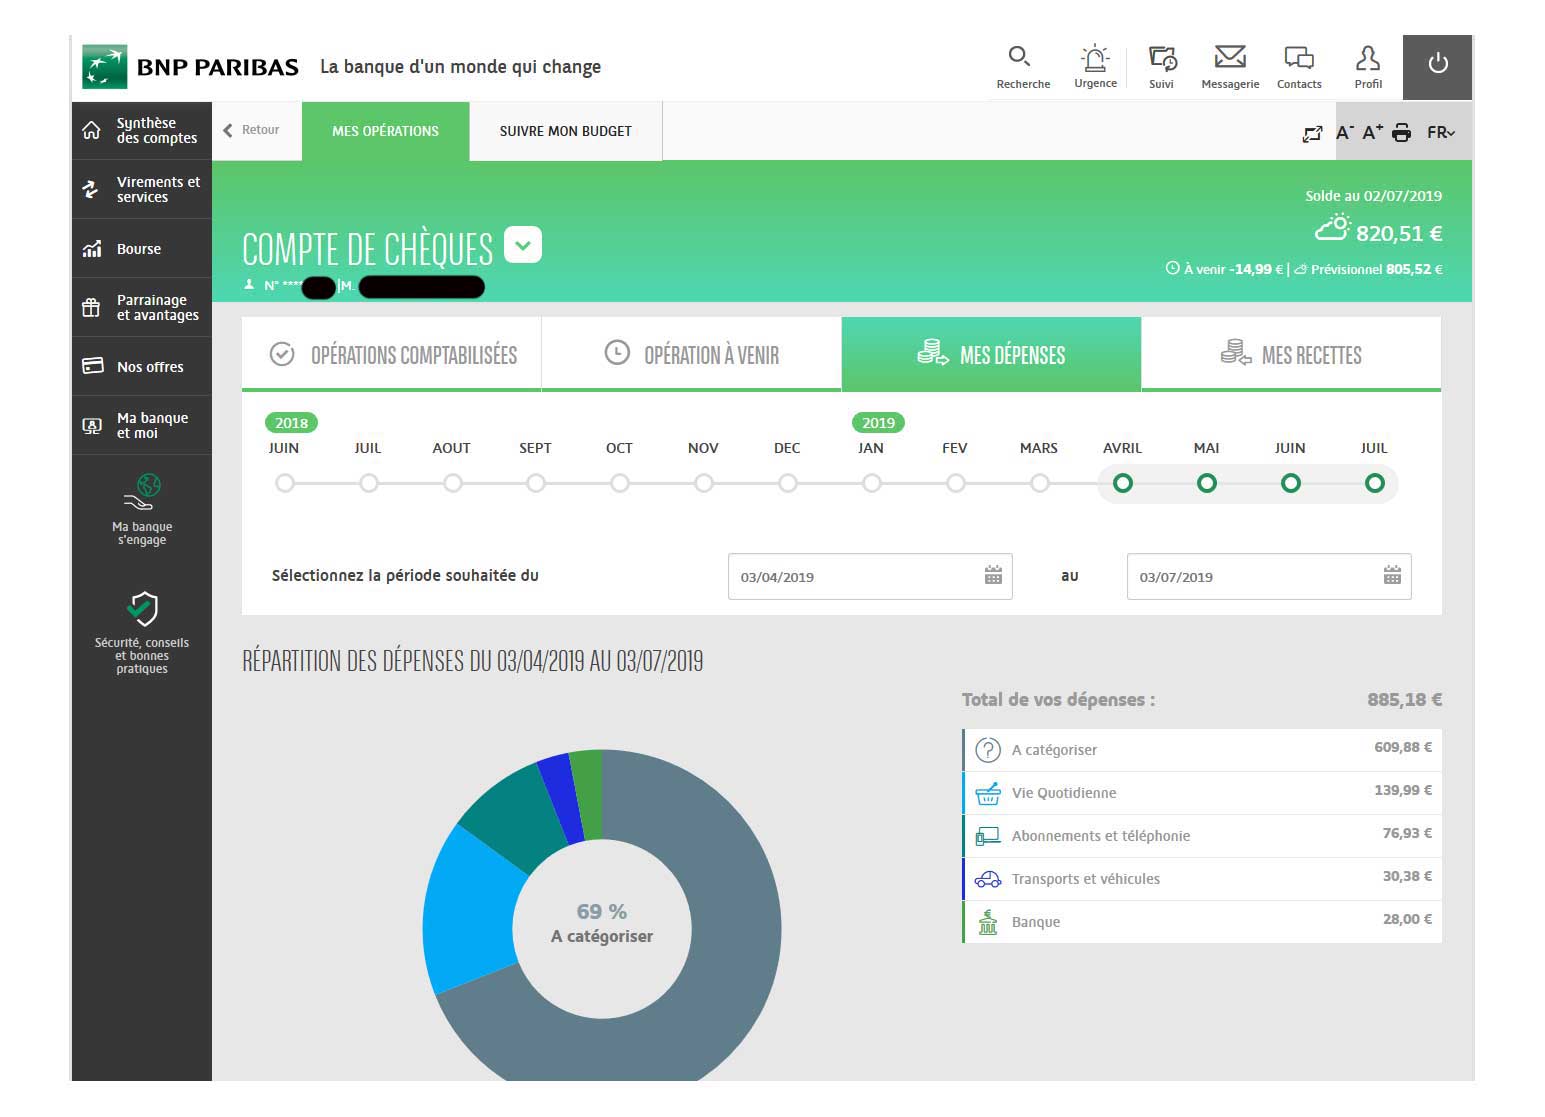Select the MARS timeline point

tap(1040, 483)
